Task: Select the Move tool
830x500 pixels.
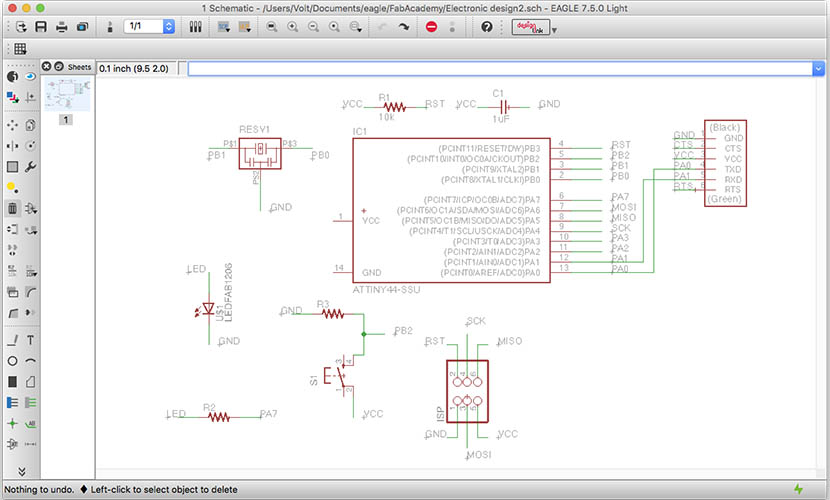Action: tap(12, 125)
